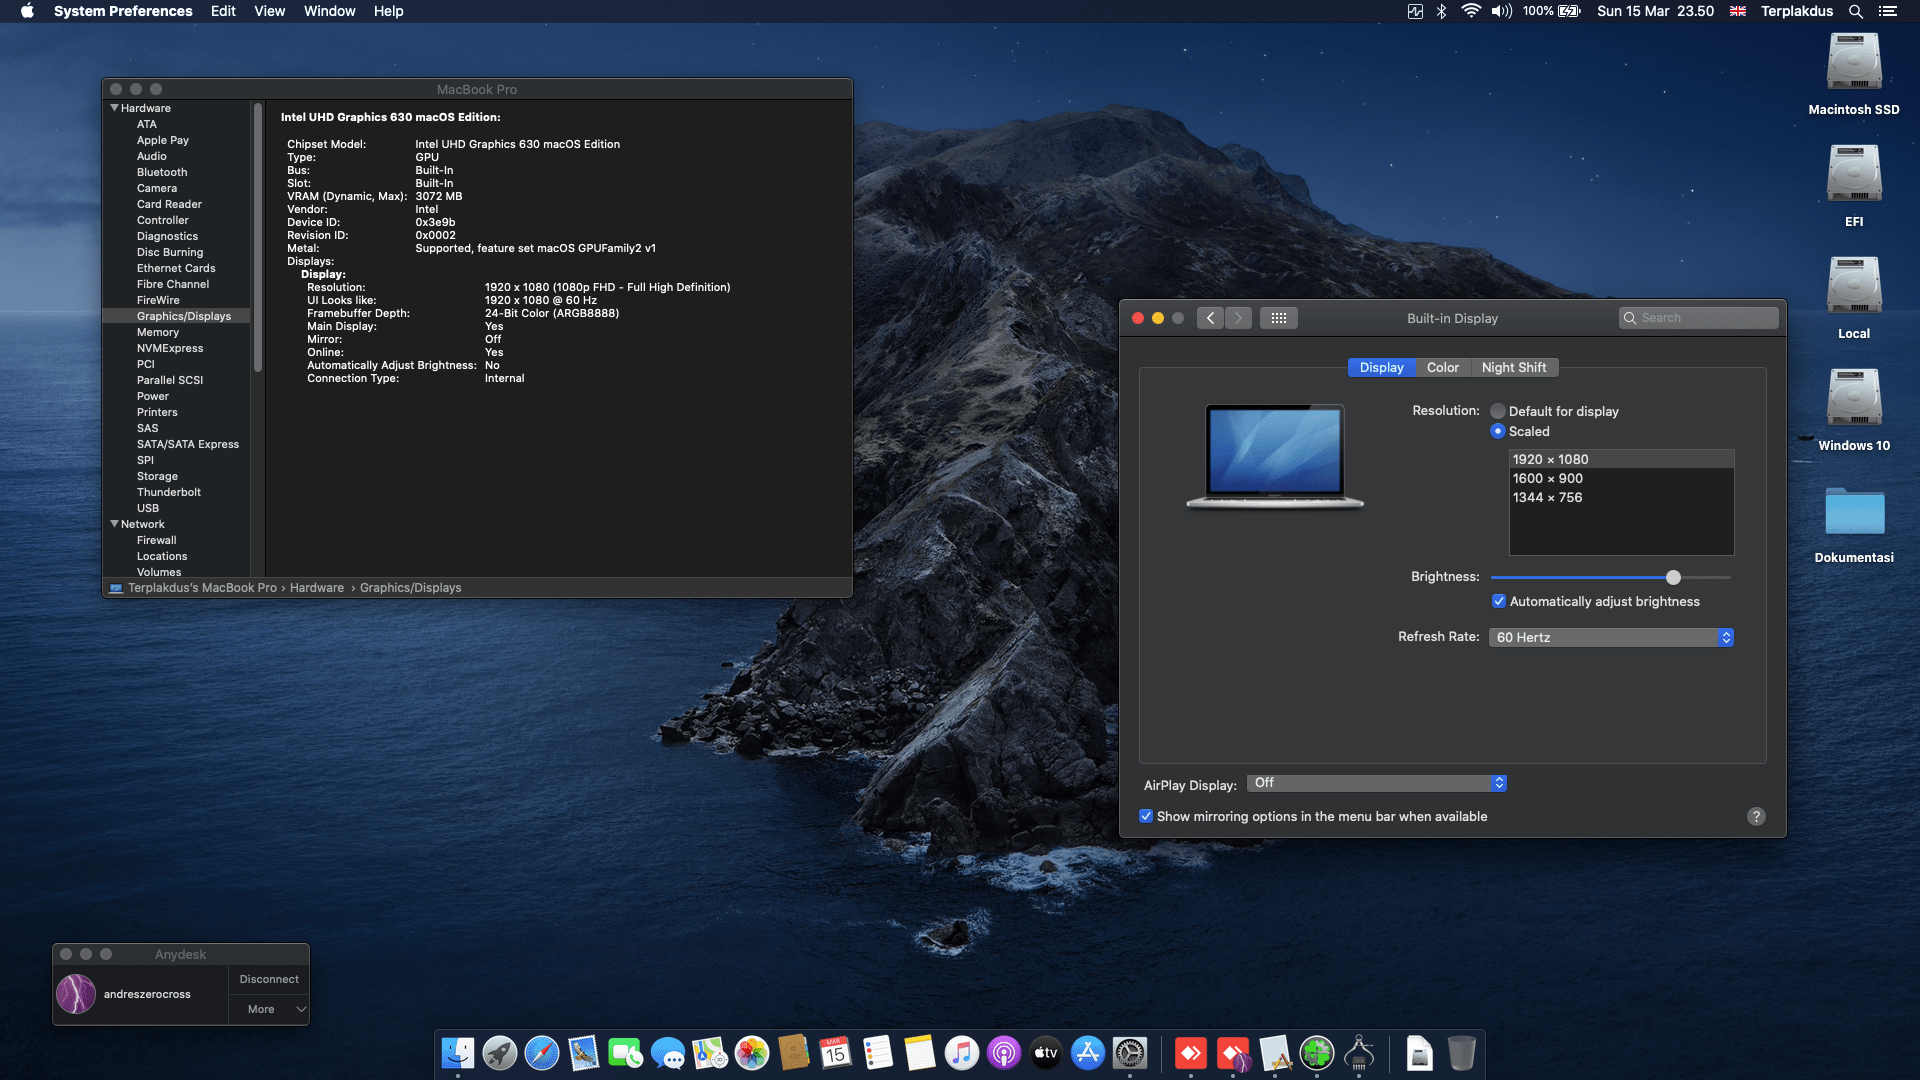The height and width of the screenshot is (1080, 1920).
Task: Launch Safari from the Dock
Action: (542, 1053)
